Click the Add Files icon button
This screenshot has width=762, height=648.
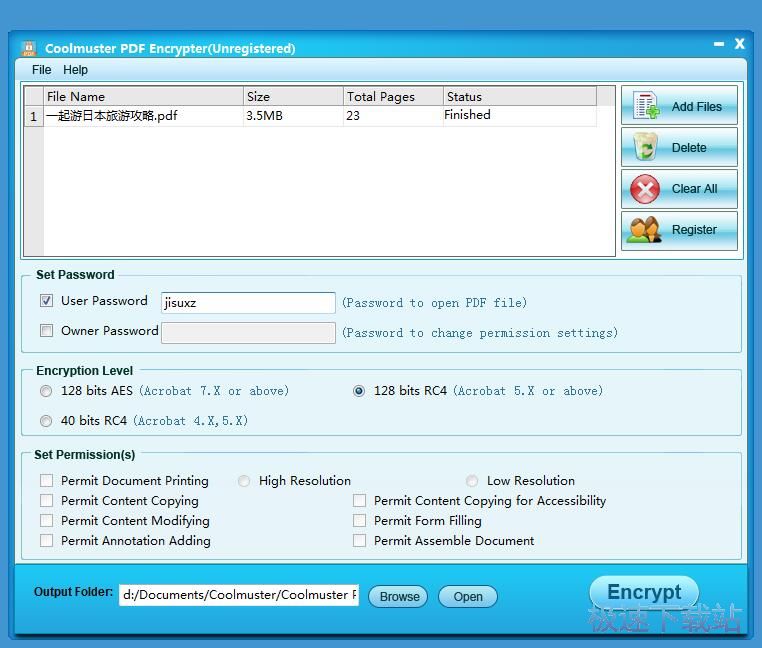click(646, 106)
